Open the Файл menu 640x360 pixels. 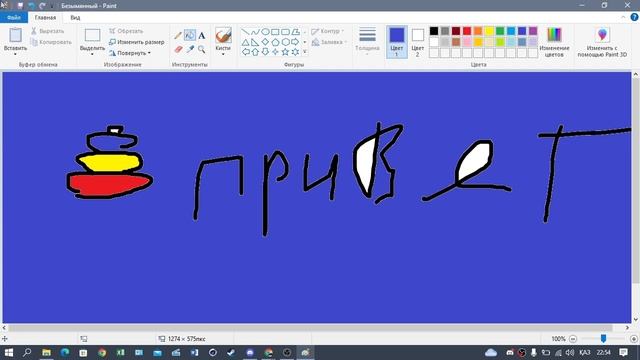click(x=13, y=18)
